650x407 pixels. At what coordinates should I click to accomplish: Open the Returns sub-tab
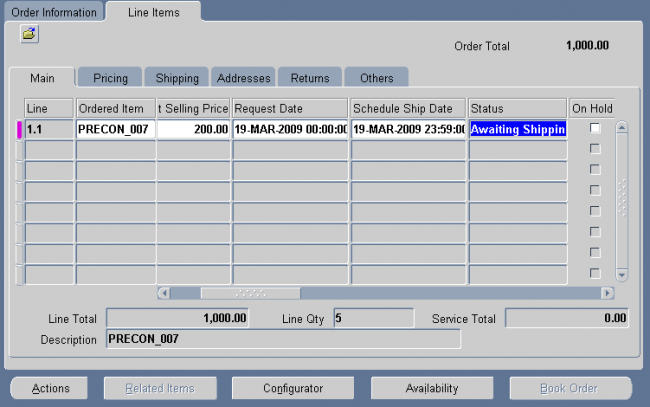pyautogui.click(x=310, y=78)
